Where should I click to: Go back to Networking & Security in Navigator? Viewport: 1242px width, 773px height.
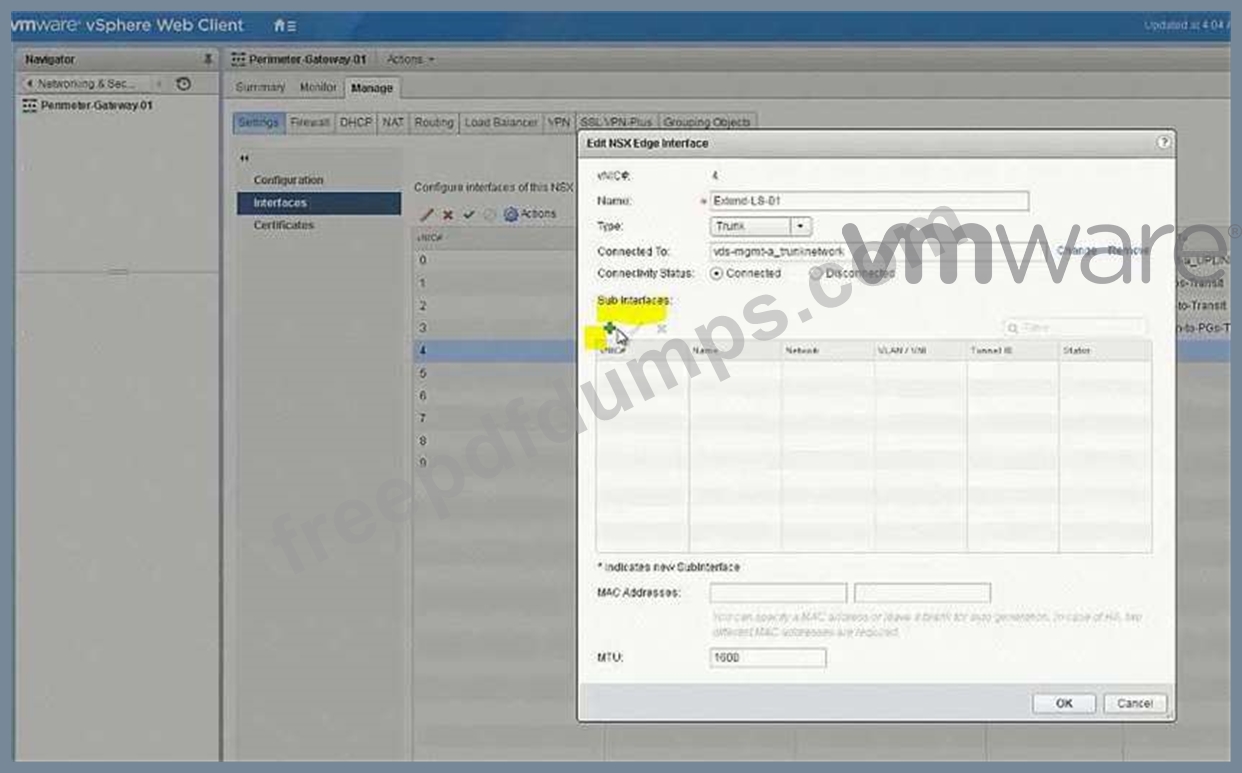click(84, 84)
